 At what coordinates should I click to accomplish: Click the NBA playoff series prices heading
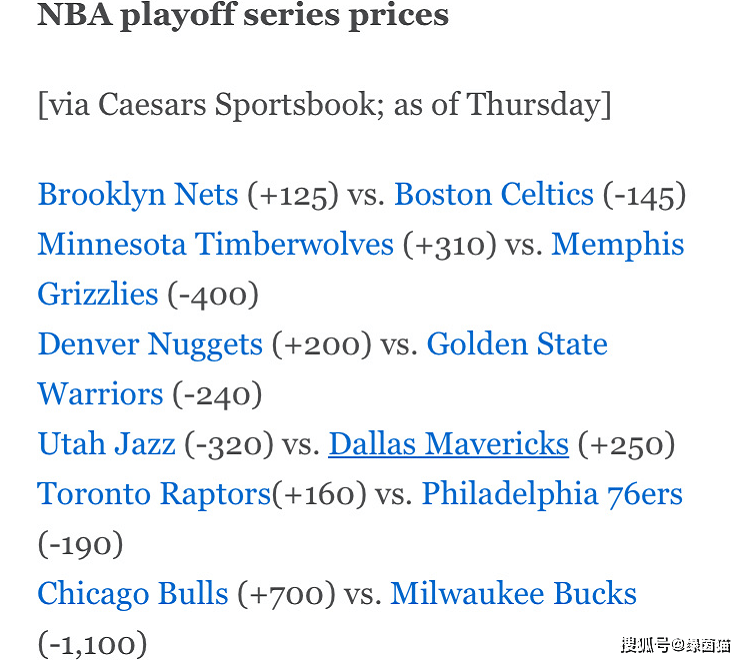[x=243, y=15]
